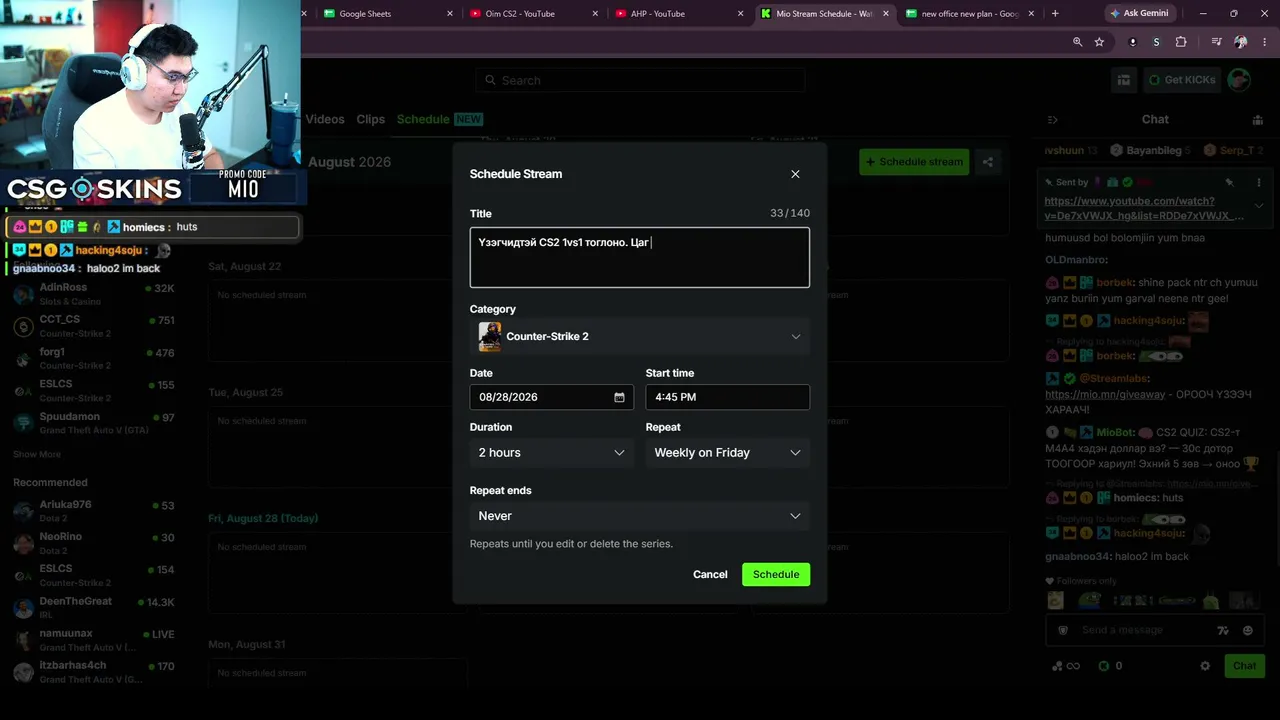Click Show More under the Following list
This screenshot has height=720, width=1280.
click(x=37, y=454)
